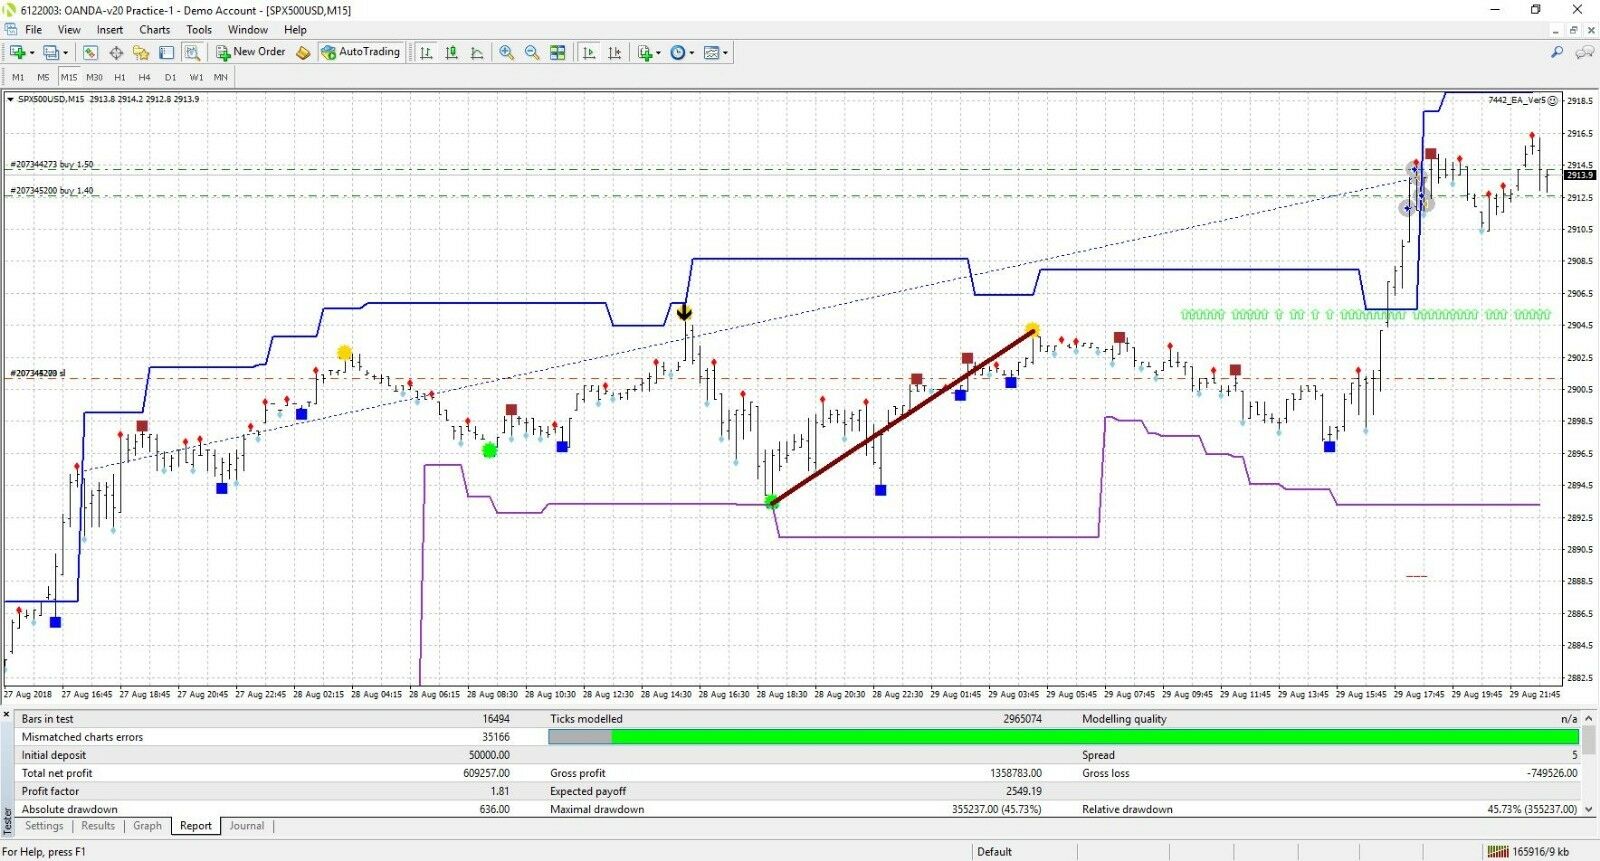Viewport: 1600px width, 861px height.
Task: Switch to the tester Graph tab
Action: pos(147,826)
